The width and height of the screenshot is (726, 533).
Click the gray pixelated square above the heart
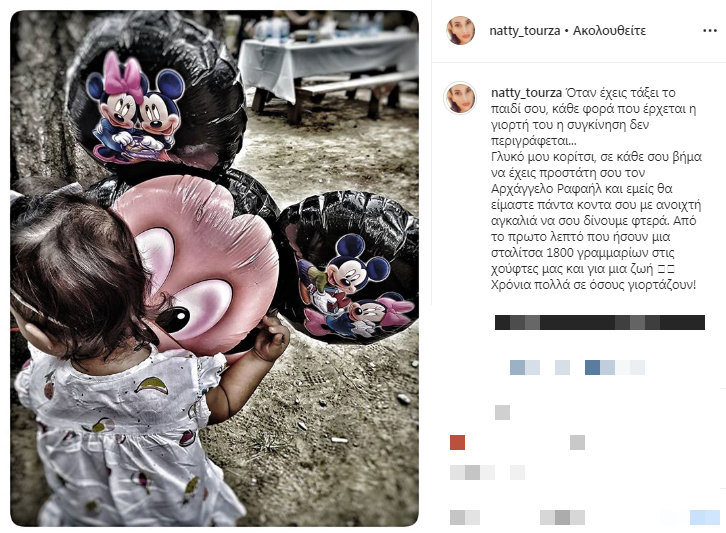point(502,412)
